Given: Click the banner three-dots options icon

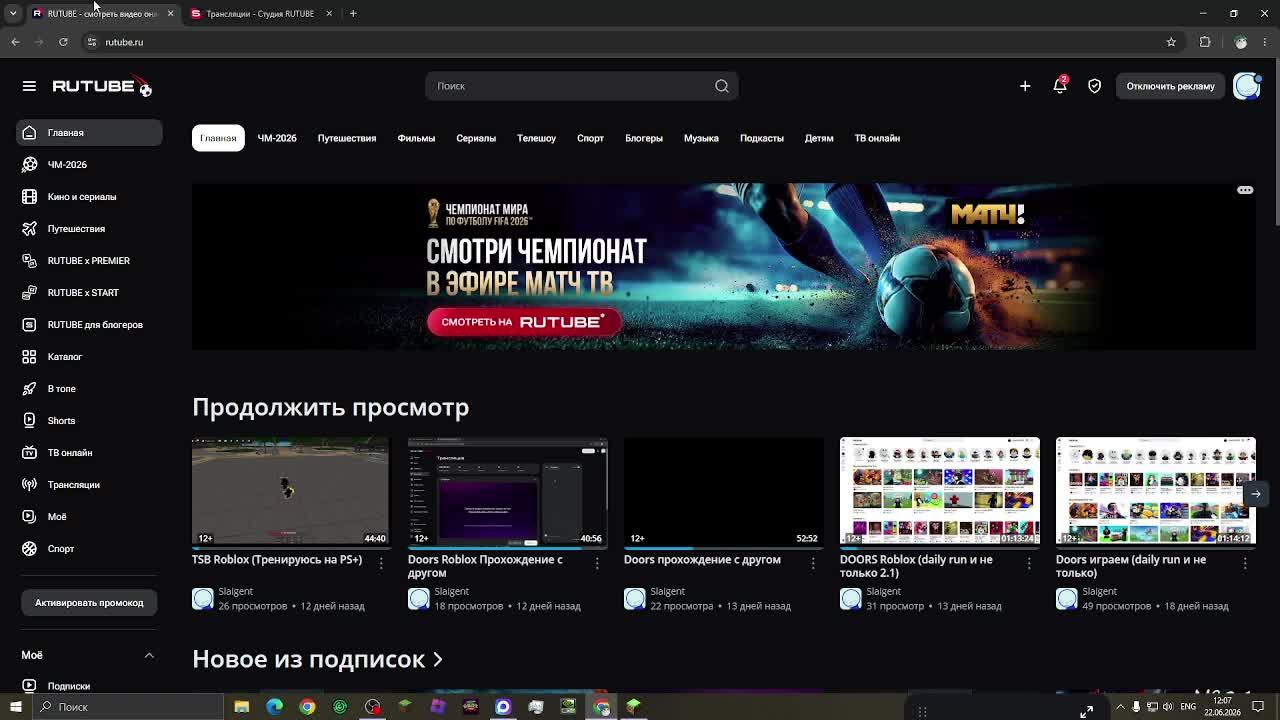Looking at the screenshot, I should pyautogui.click(x=1245, y=190).
